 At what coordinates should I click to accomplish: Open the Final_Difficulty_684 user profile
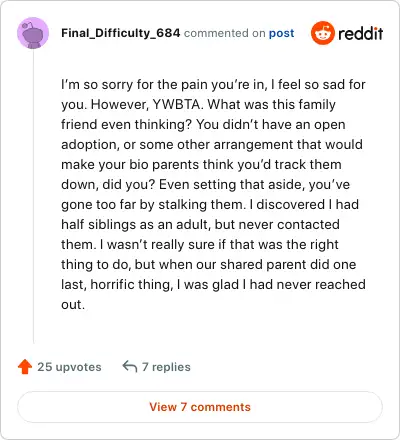point(121,33)
